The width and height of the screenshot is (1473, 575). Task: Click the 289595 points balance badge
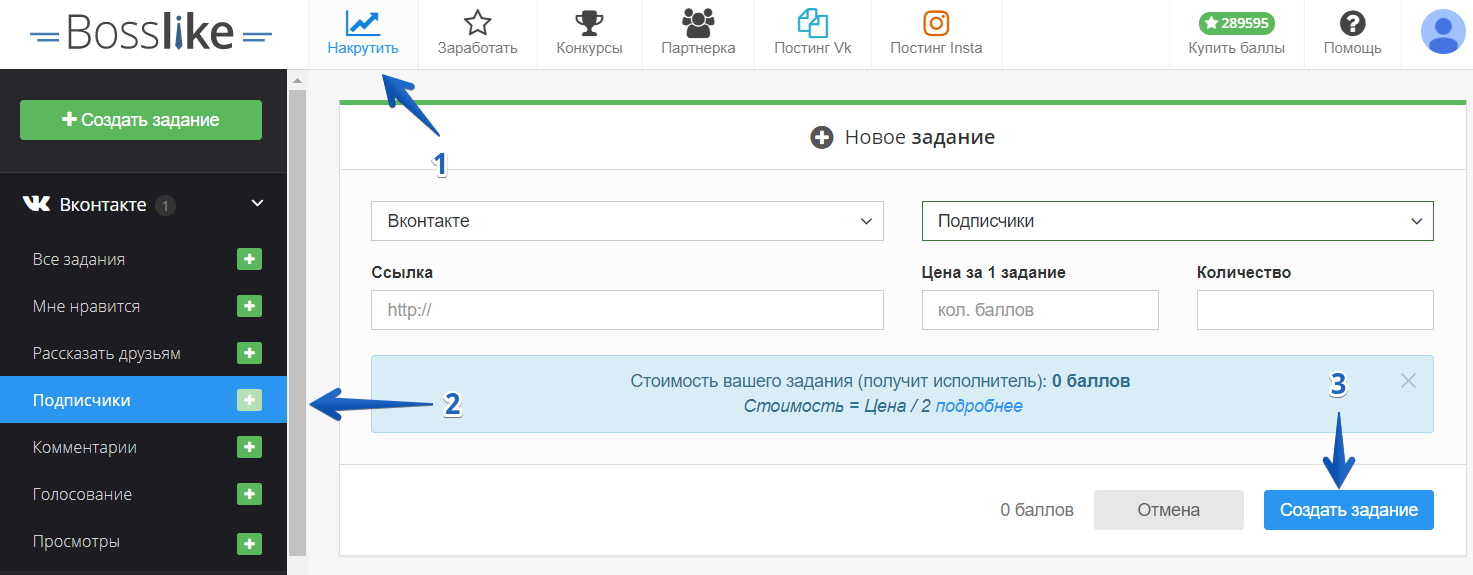[x=1236, y=22]
